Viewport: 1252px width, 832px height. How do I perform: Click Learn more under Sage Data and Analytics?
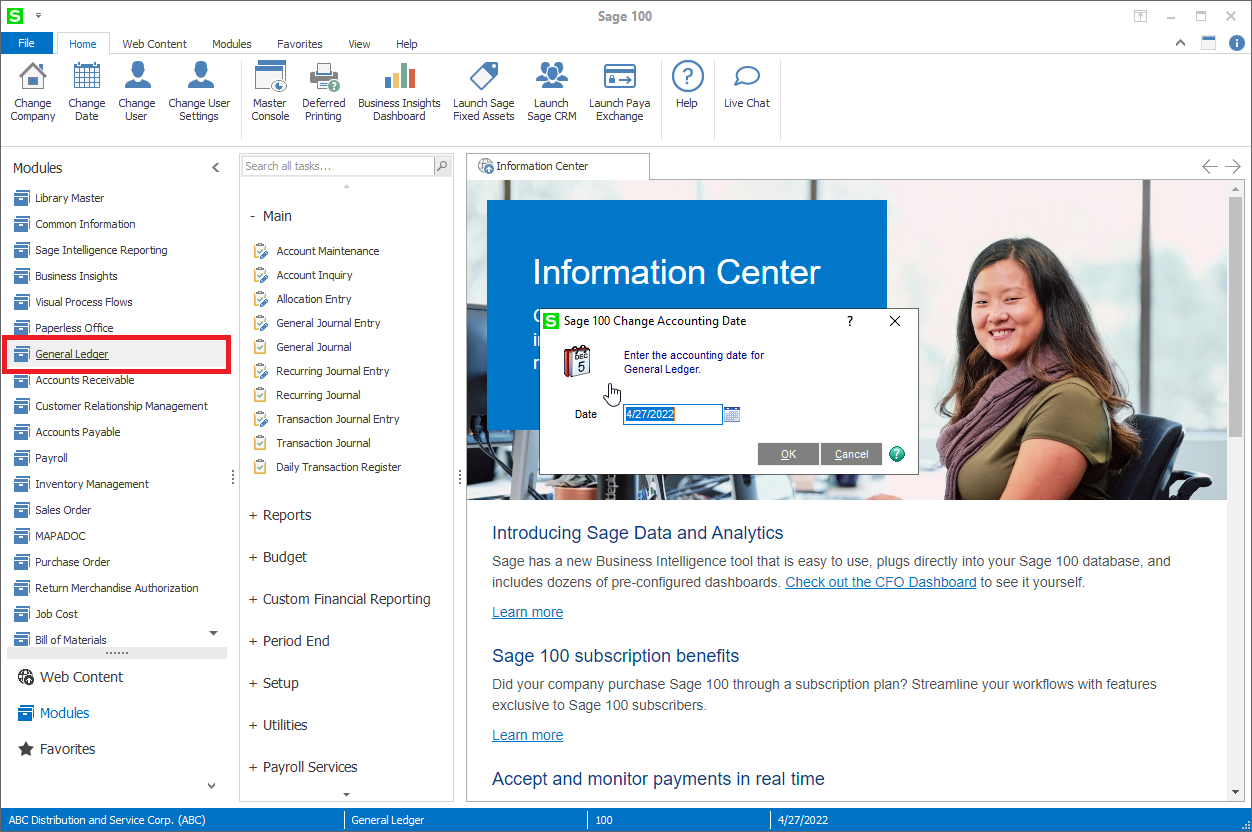coord(528,612)
